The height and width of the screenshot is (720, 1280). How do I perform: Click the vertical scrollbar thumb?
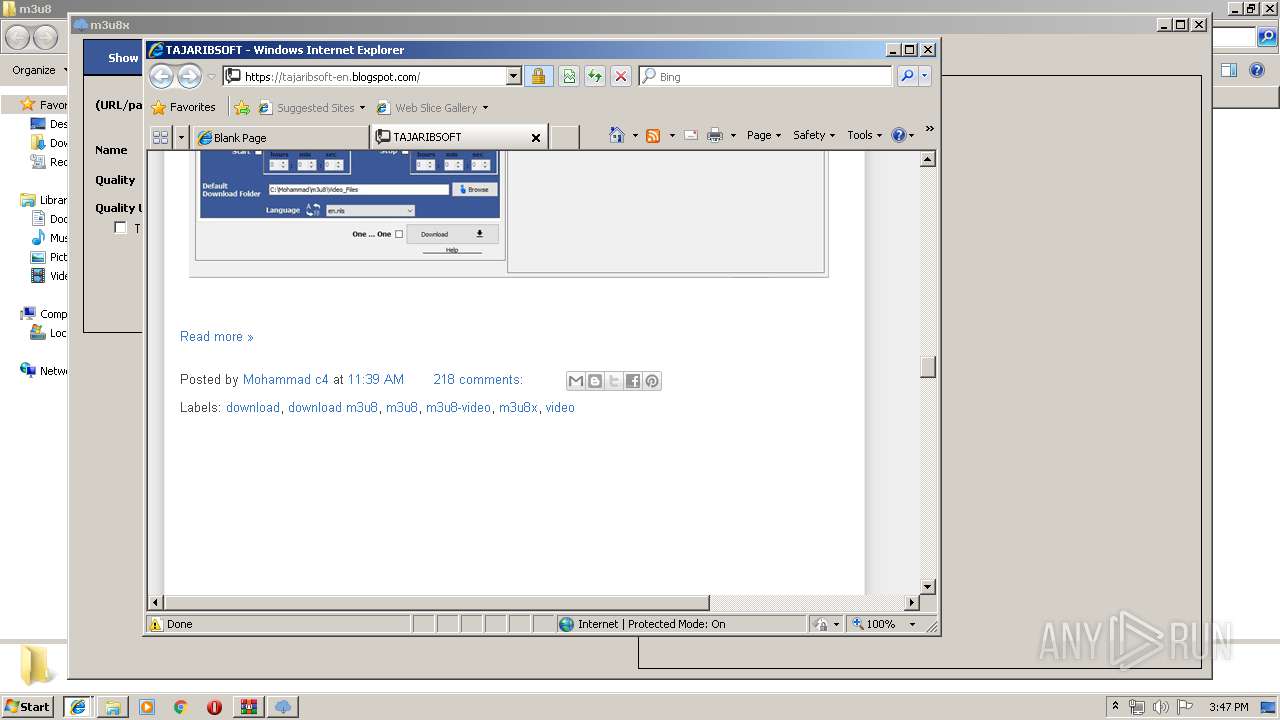click(x=928, y=367)
